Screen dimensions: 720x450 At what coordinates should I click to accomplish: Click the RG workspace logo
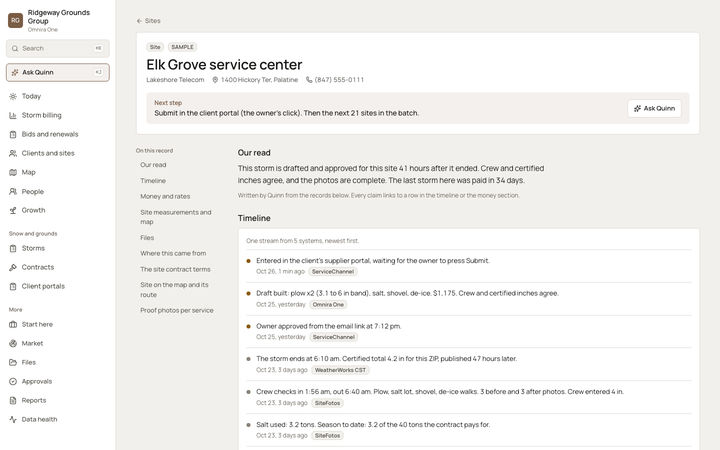[15, 20]
